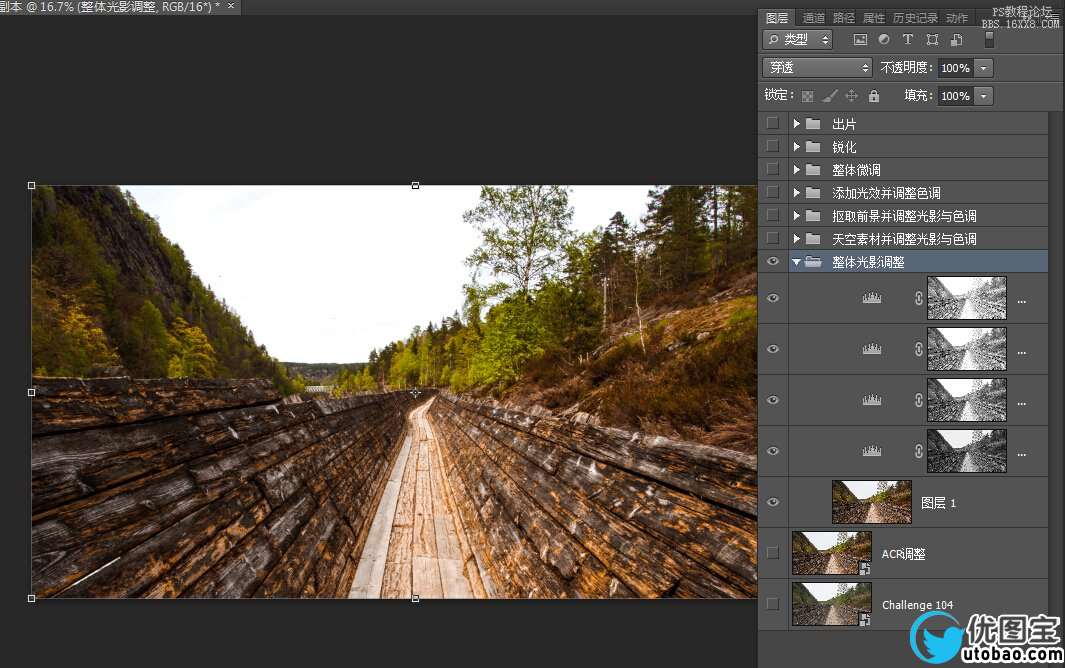Close the document tab with the X
The image size is (1065, 668).
coord(231,5)
